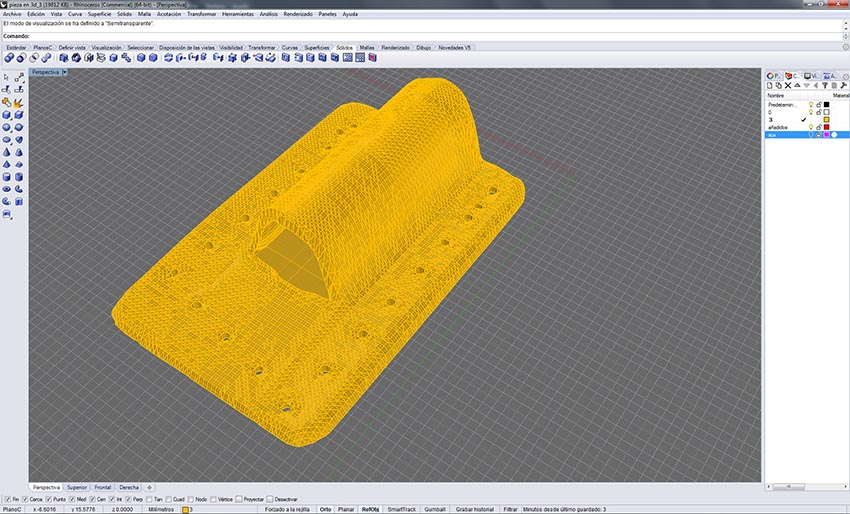The height and width of the screenshot is (514, 850).
Task: Move layer up with up-triangle icon
Action: tap(797, 86)
